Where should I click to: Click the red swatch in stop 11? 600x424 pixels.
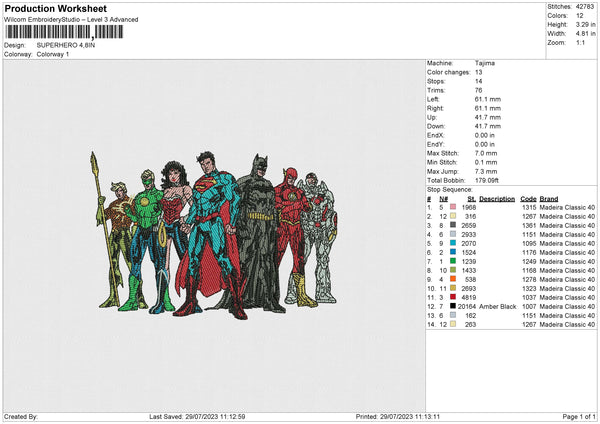pyautogui.click(x=453, y=297)
